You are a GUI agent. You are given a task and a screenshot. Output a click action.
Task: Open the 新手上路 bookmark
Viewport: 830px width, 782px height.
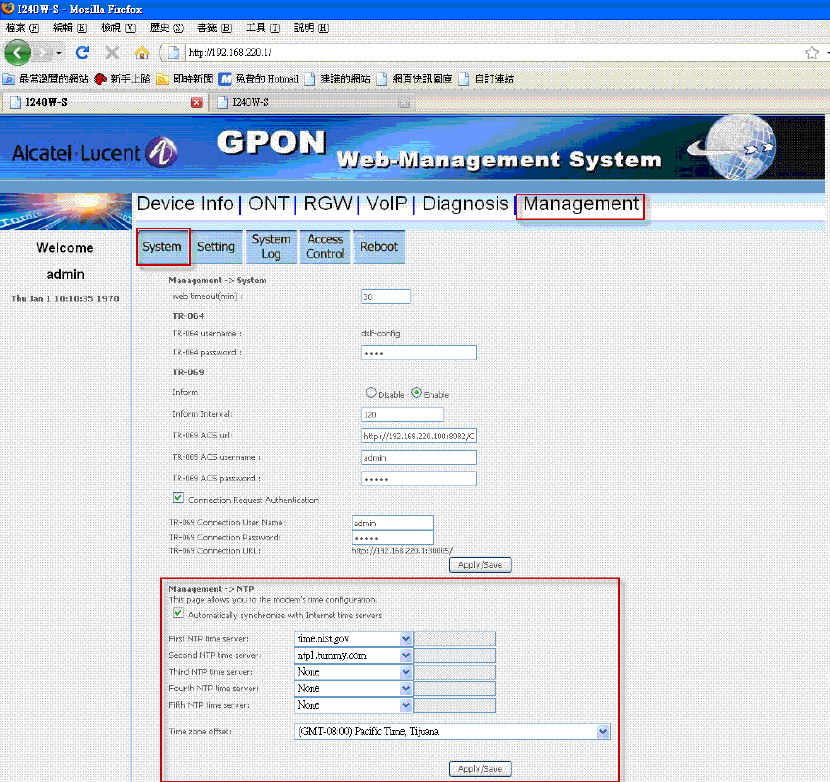click(123, 79)
